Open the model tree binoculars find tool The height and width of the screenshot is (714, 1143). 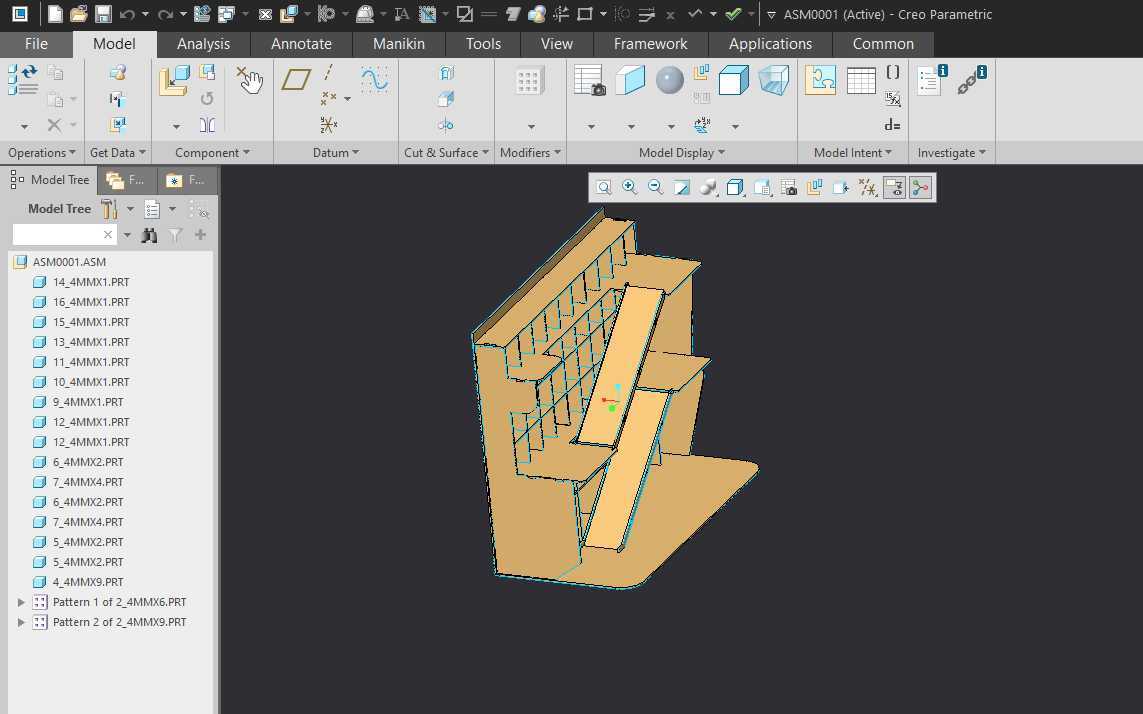tap(149, 235)
